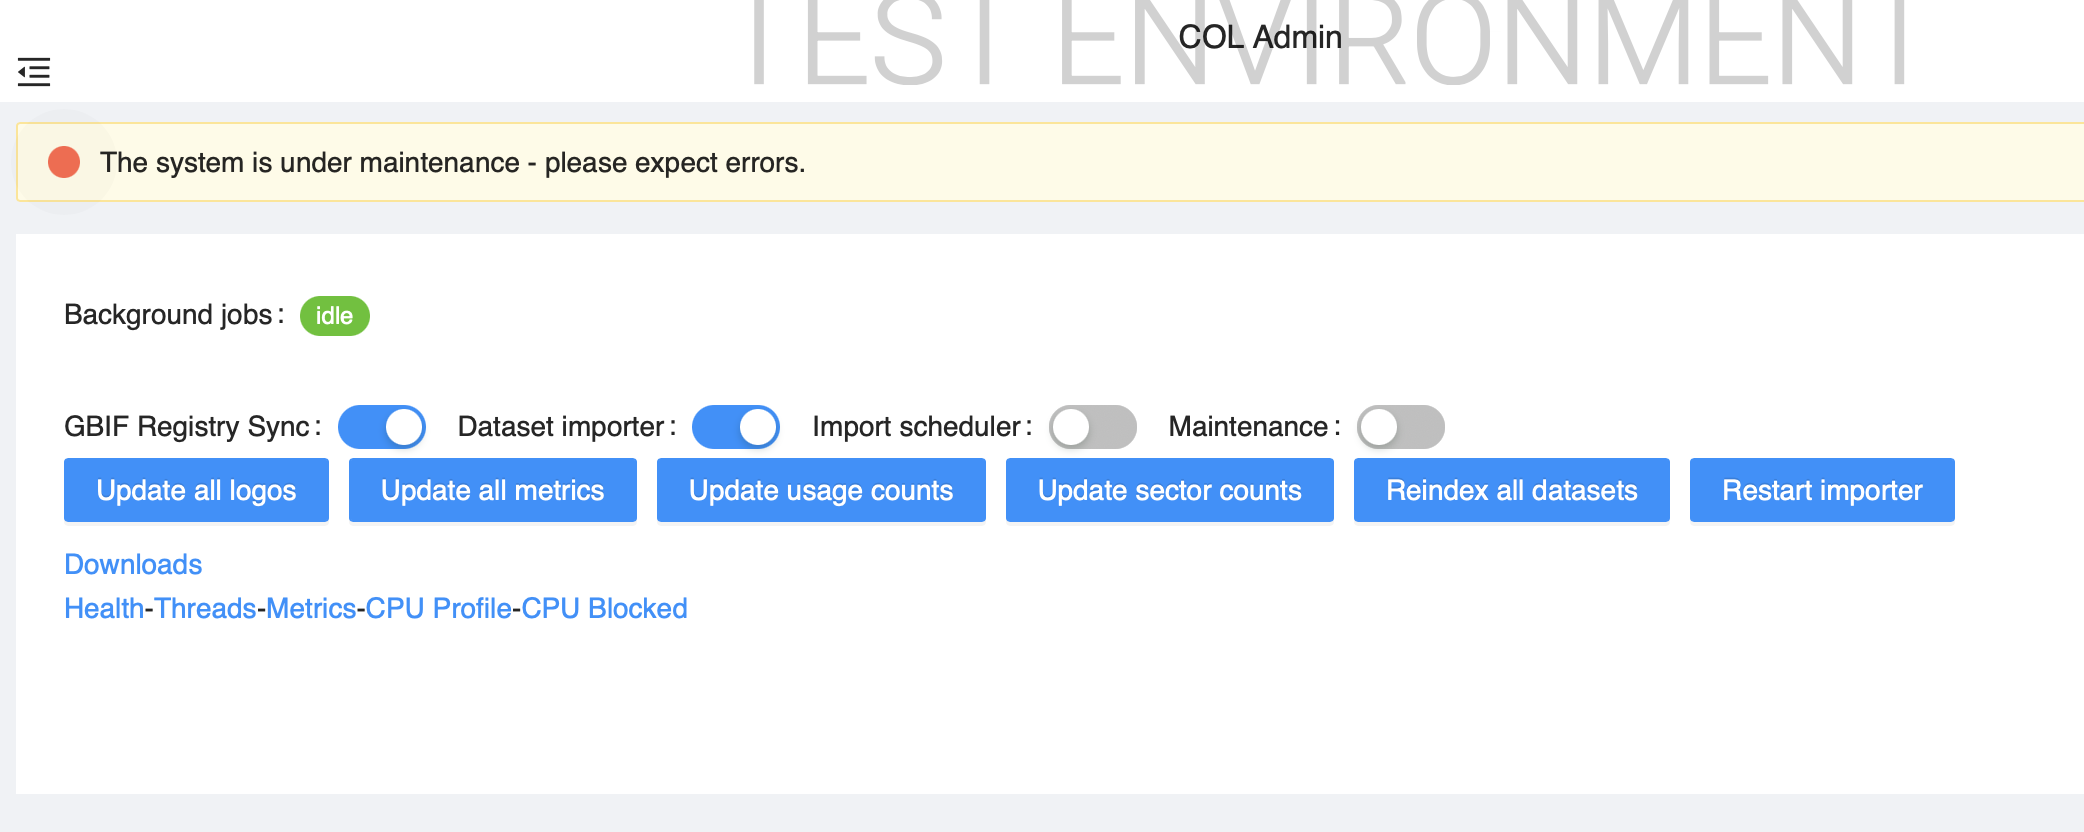Click the red maintenance alert icon
Viewport: 2084px width, 832px height.
[x=64, y=162]
